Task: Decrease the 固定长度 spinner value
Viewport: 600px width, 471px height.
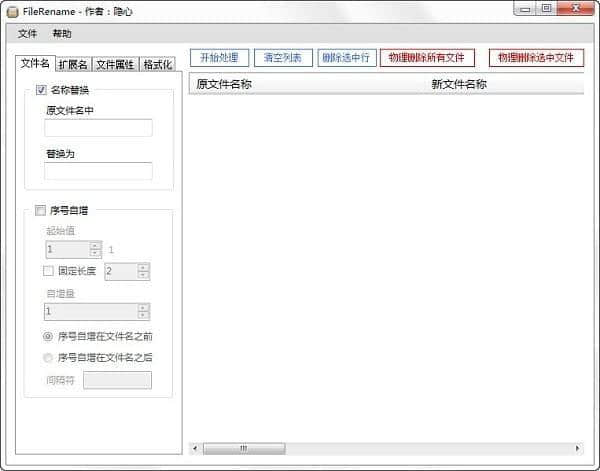Action: click(x=143, y=275)
